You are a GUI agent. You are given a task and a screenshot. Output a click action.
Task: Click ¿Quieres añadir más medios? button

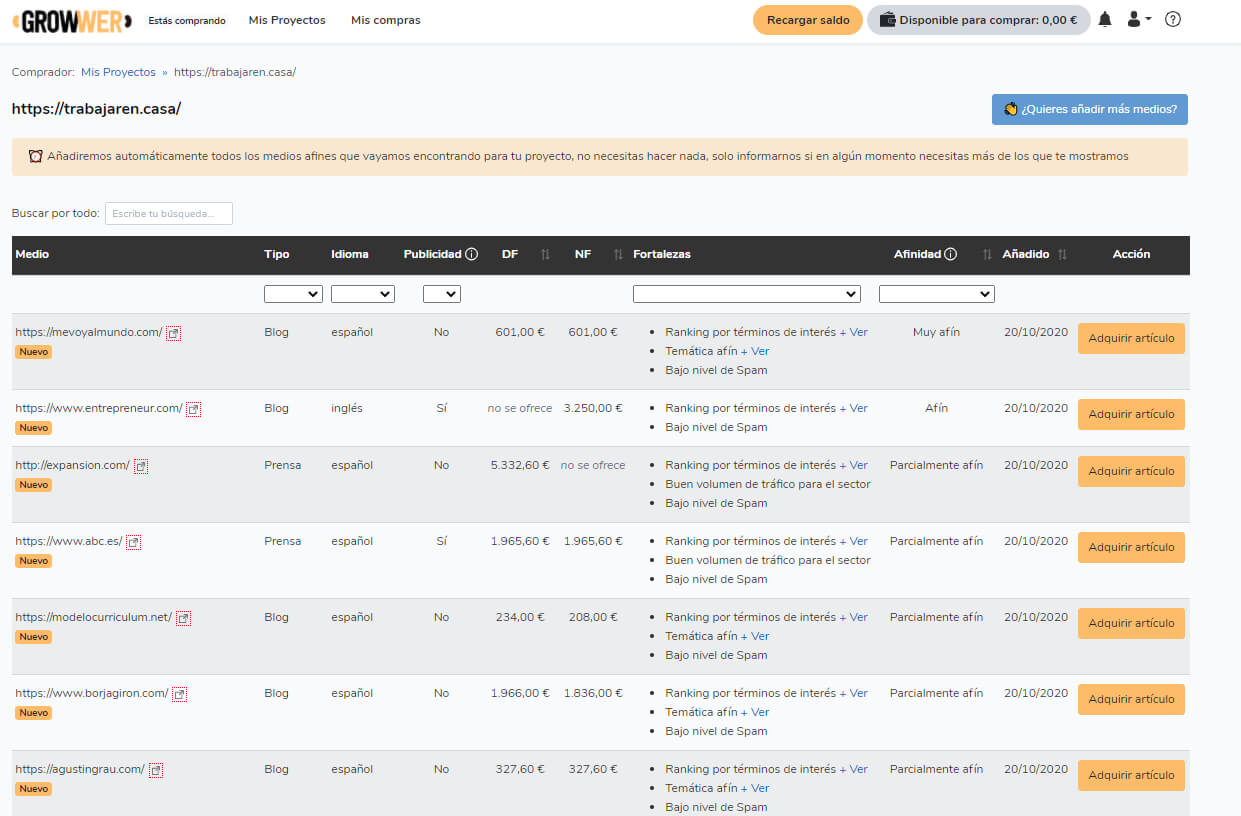[1090, 109]
